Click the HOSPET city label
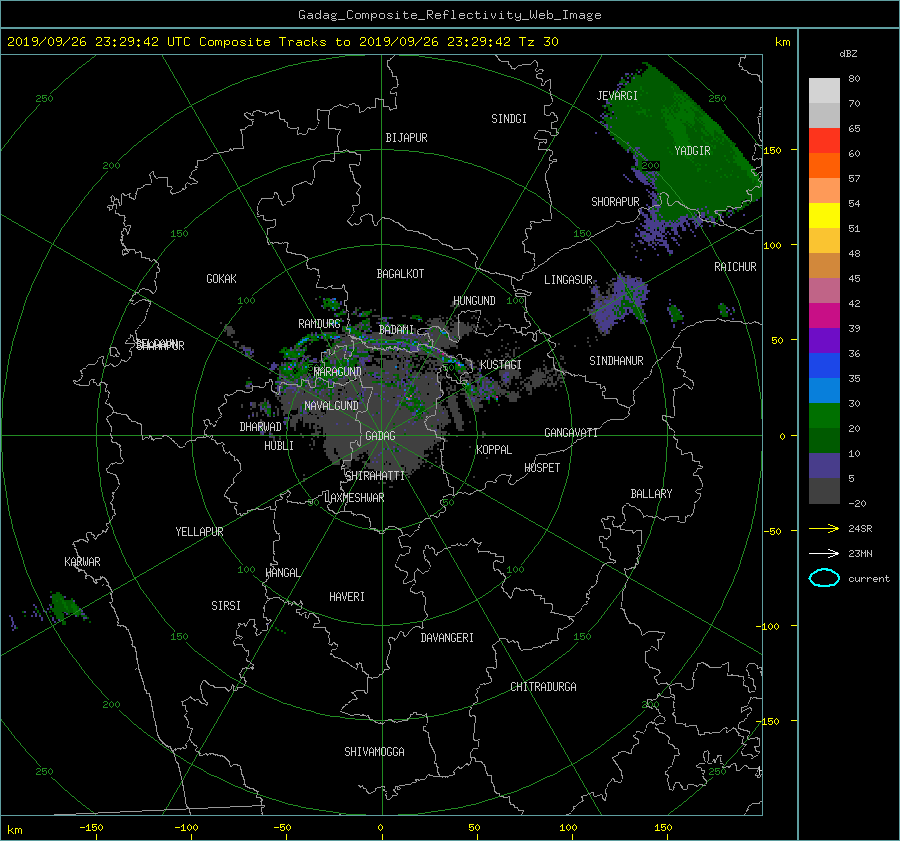The width and height of the screenshot is (900, 841). coord(542,467)
